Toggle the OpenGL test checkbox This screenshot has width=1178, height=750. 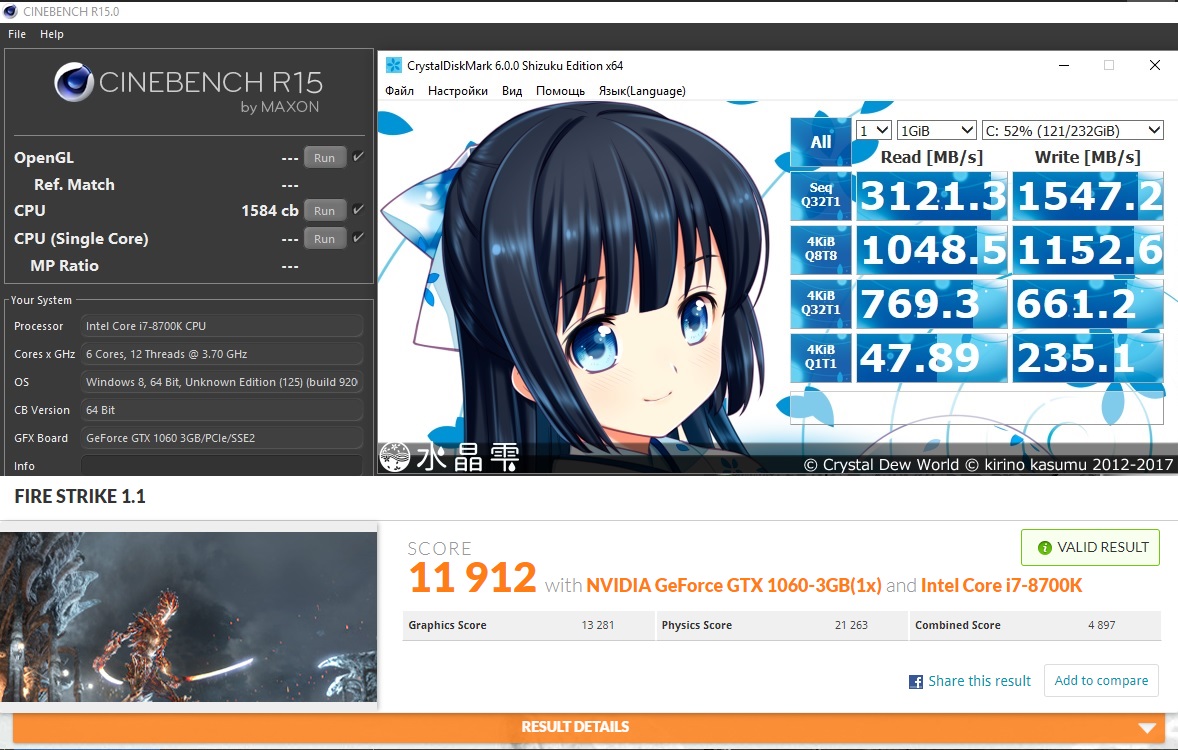pos(358,156)
